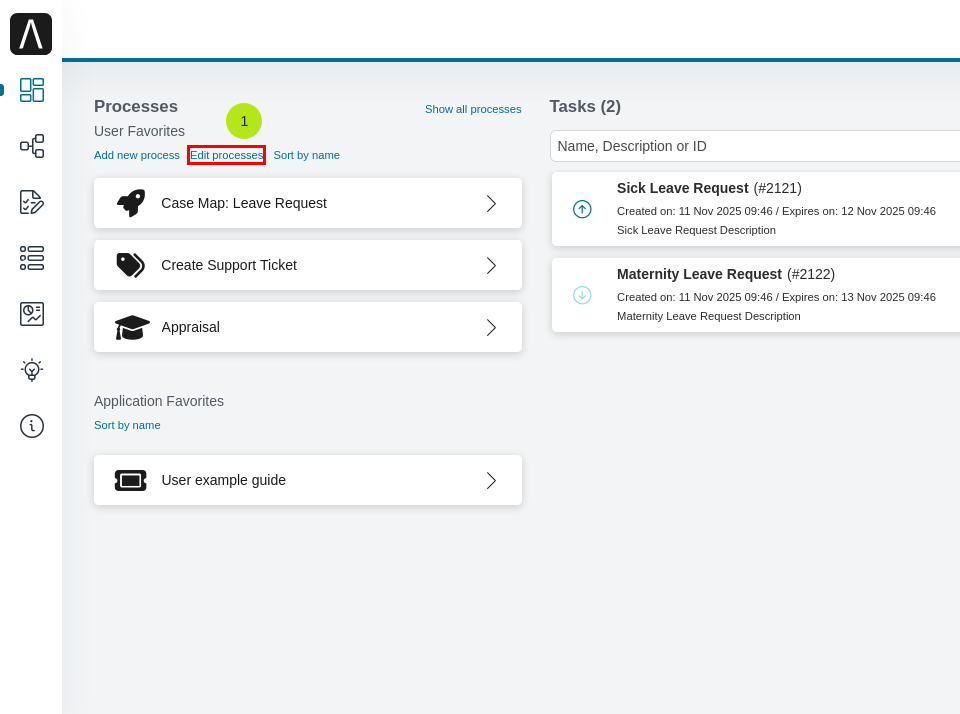
Task: Click the graduation cap icon beside Appraisal
Action: coord(129,327)
